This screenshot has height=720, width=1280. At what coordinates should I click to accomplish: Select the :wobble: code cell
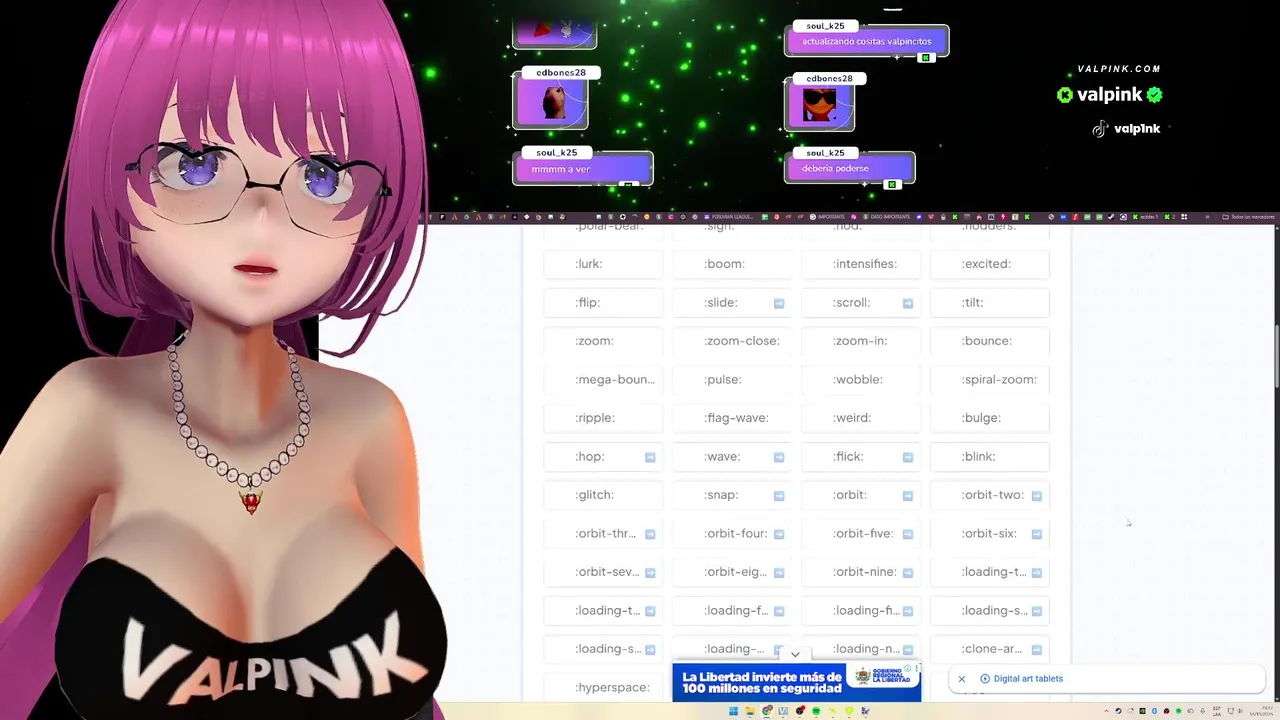(x=861, y=380)
